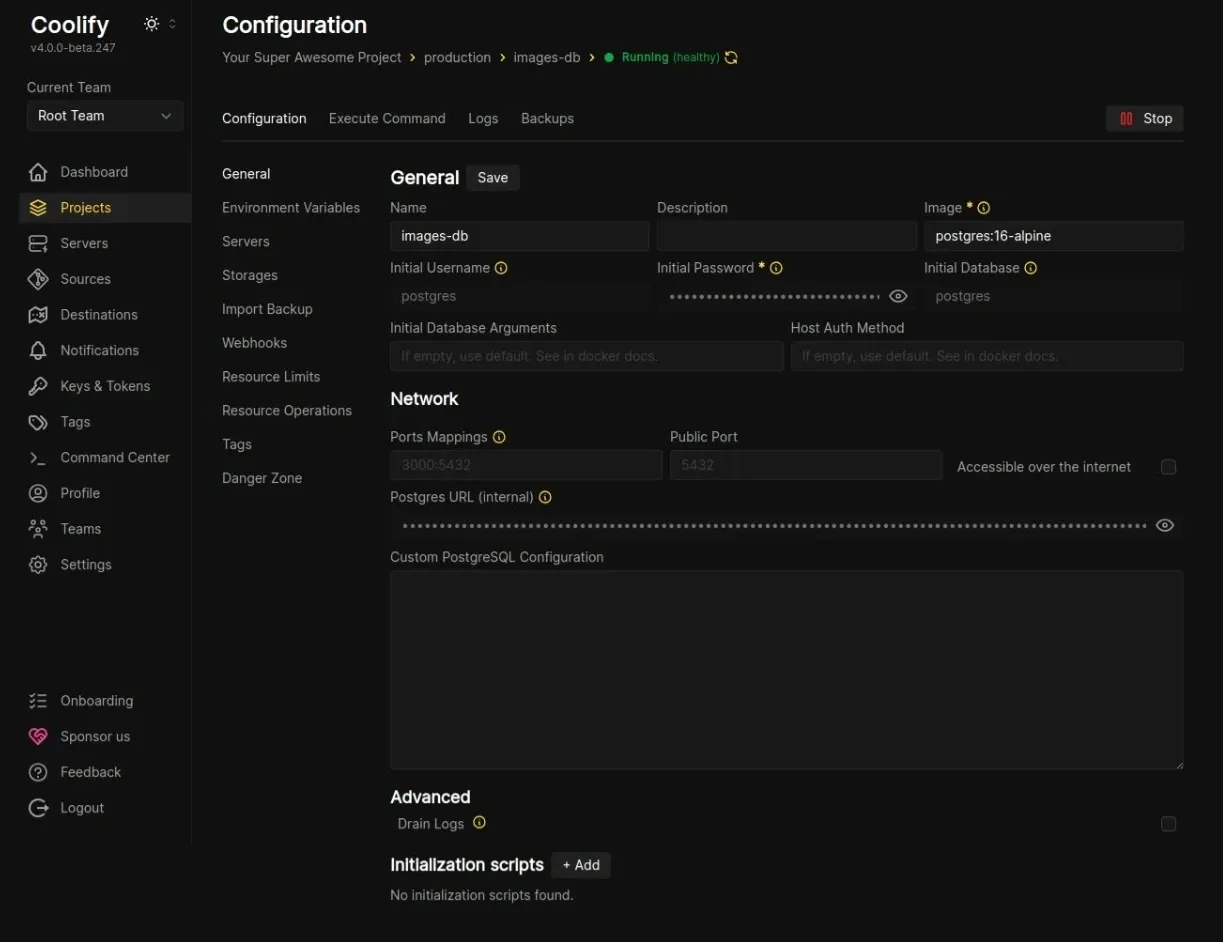Enable Accessible over the internet checkbox
Screen dimensions: 1223x942
[x=1168, y=467]
